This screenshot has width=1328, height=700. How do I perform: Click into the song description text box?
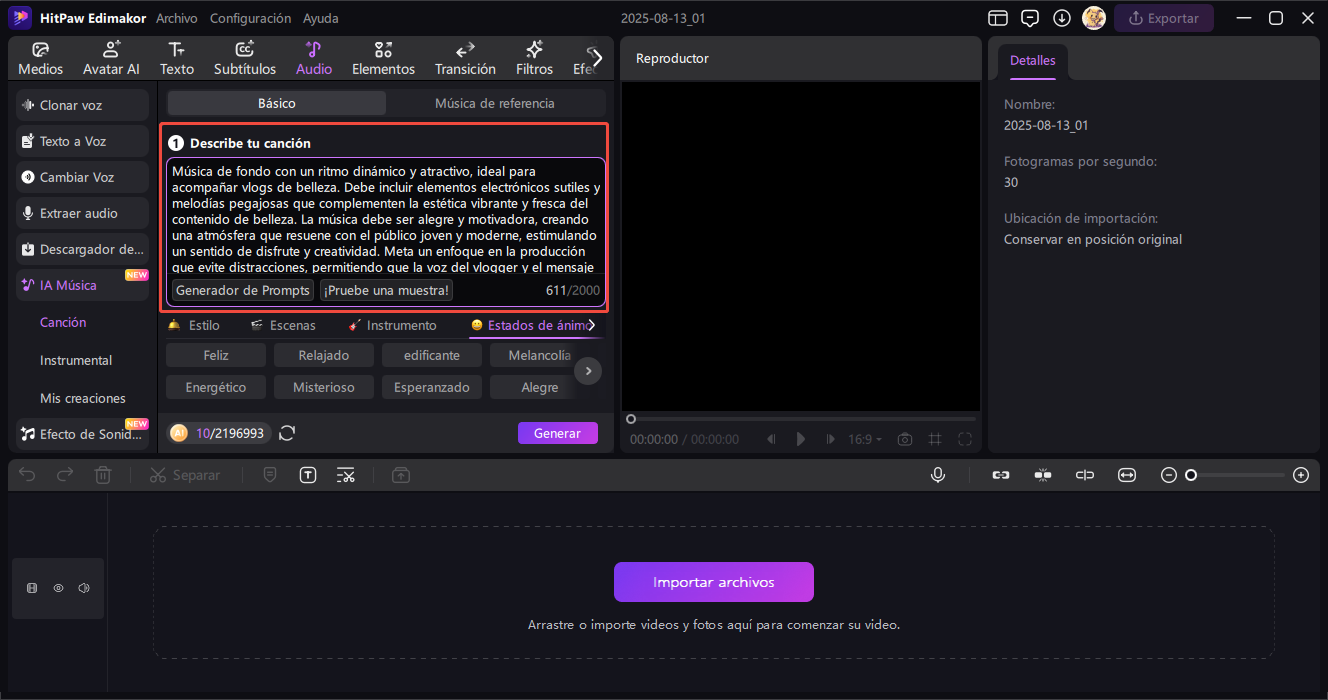click(x=386, y=218)
